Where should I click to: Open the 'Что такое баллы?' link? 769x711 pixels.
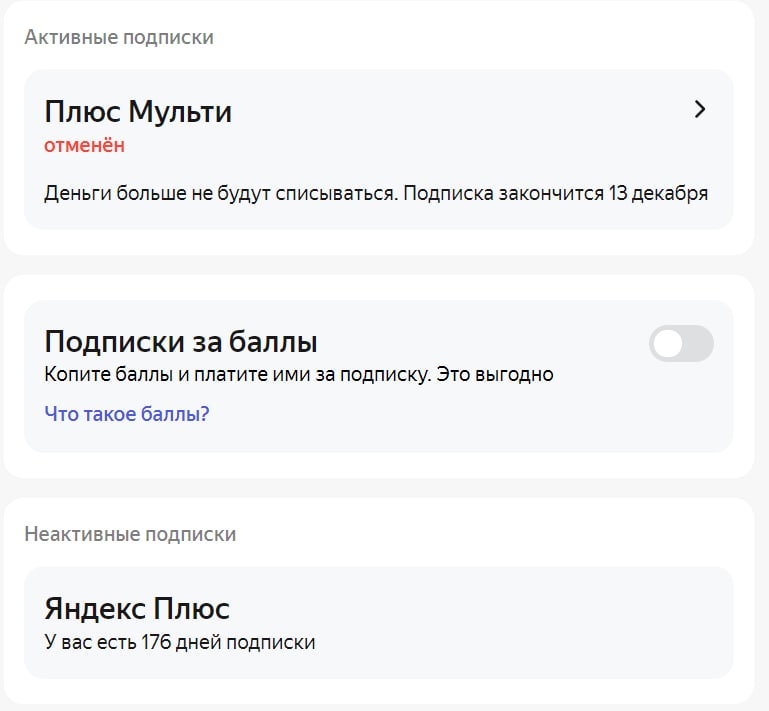[x=127, y=413]
